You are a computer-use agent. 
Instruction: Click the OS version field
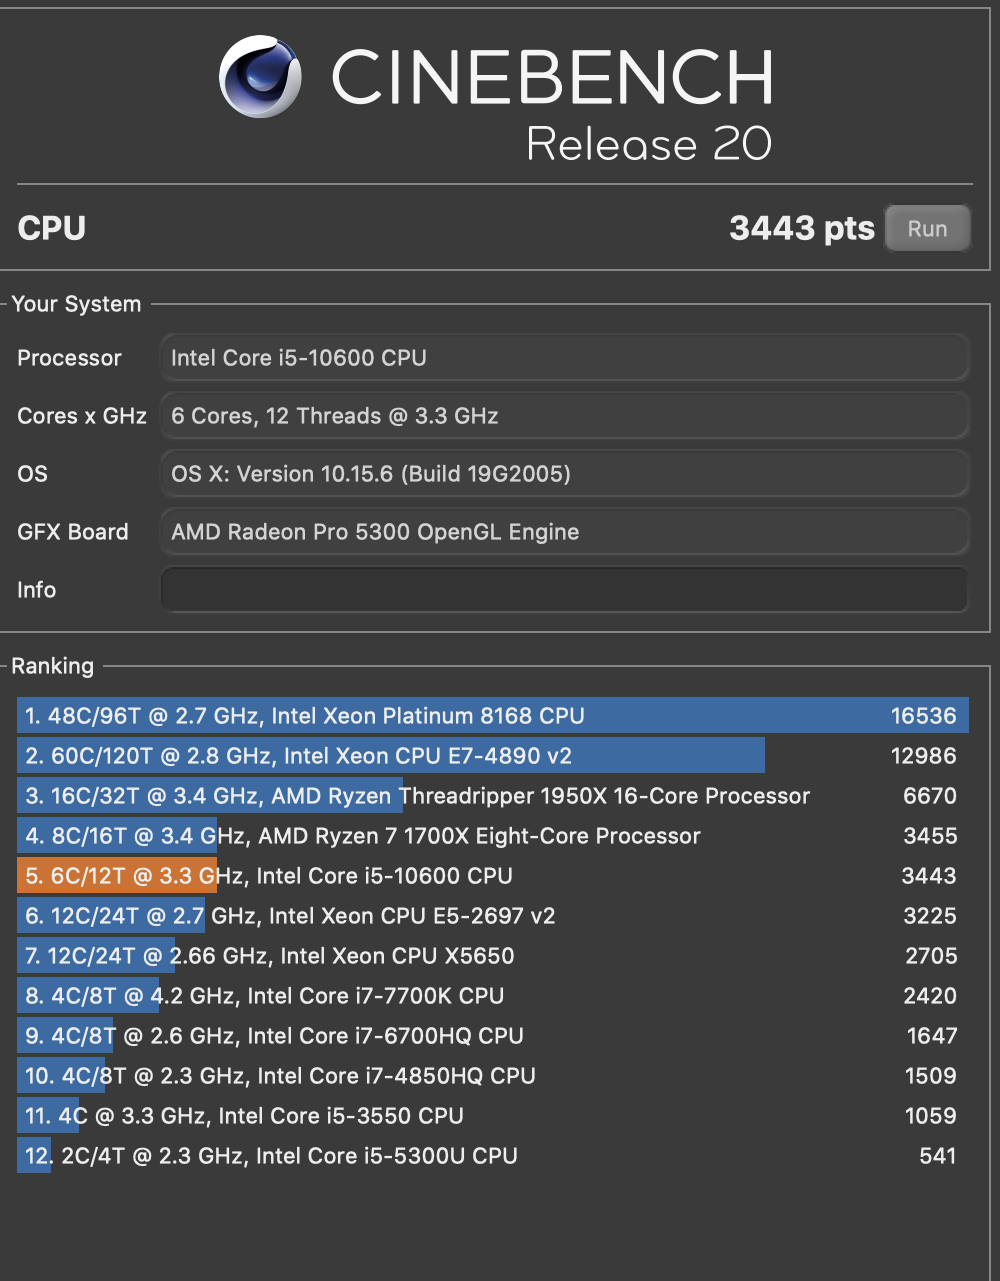(x=564, y=474)
